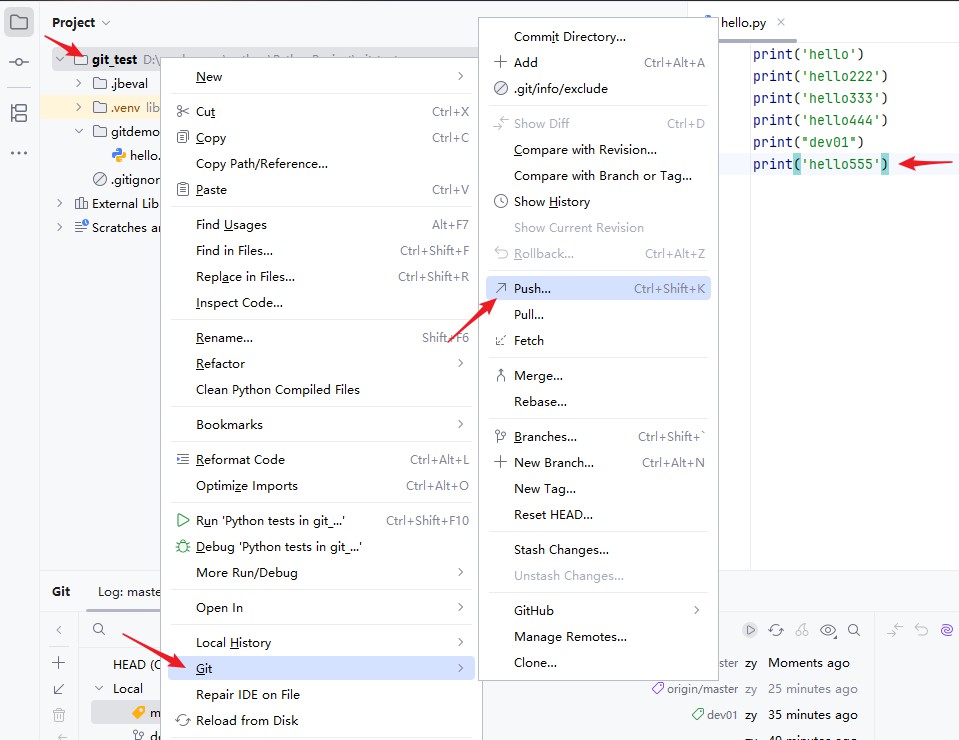The height and width of the screenshot is (740, 959).
Task: Click the search icon in Git branches pane
Action: tap(99, 629)
